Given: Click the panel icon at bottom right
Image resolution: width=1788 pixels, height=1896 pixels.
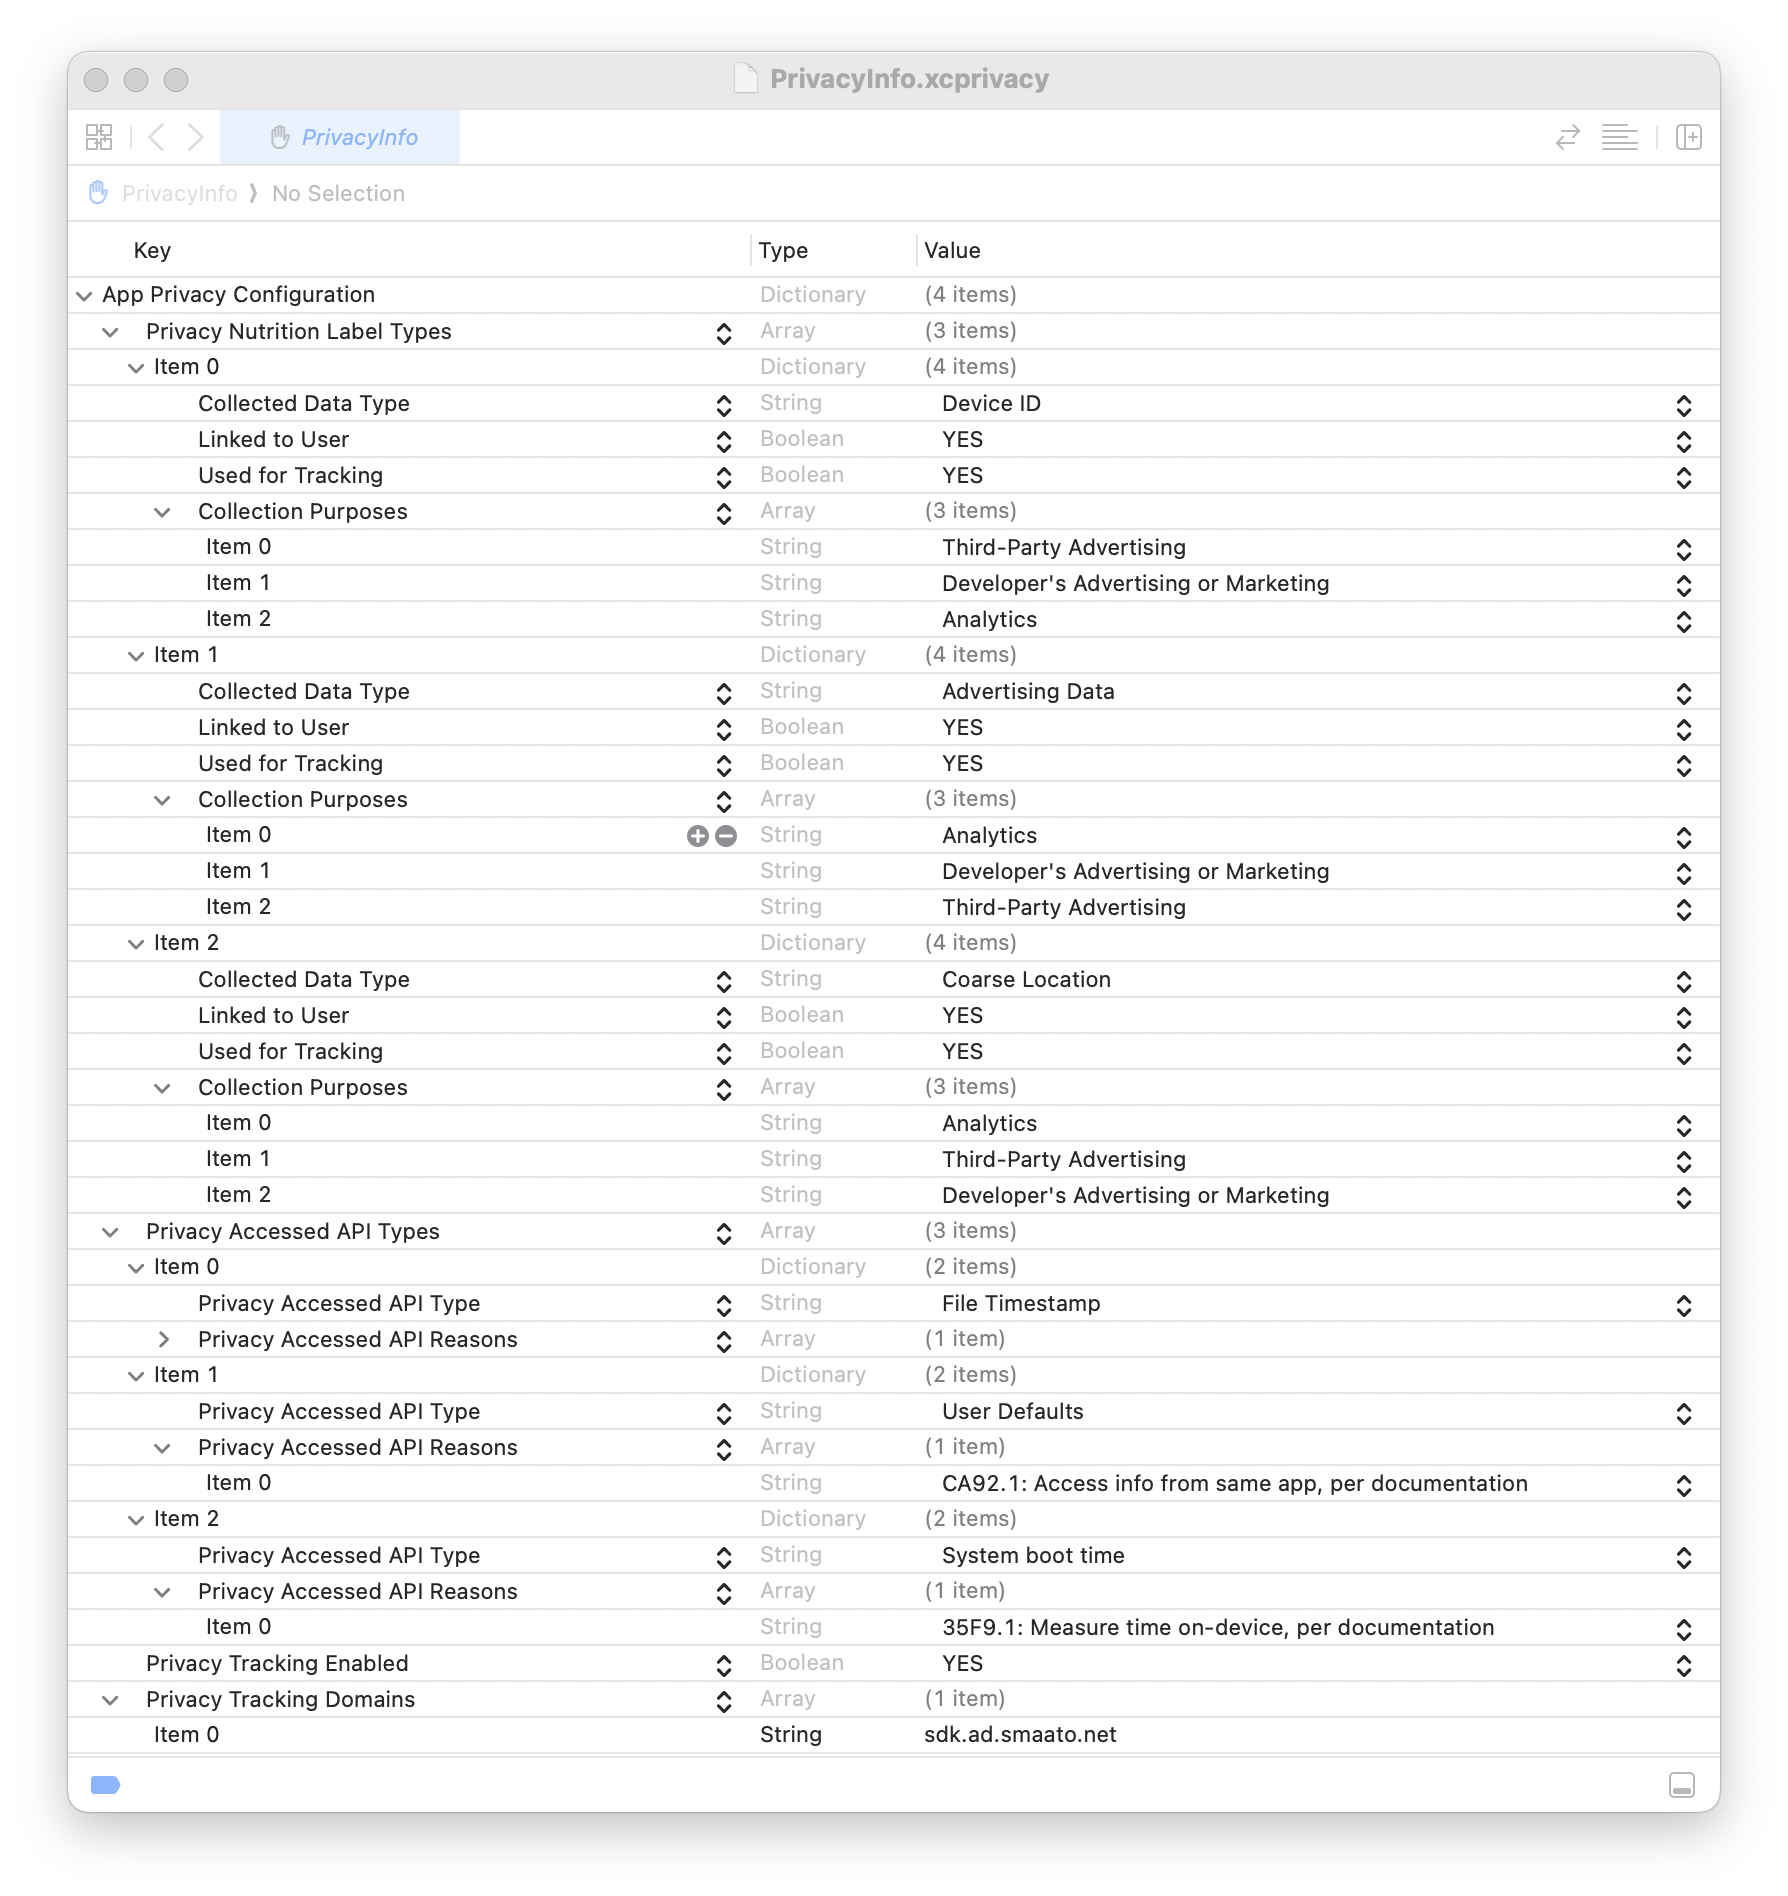Looking at the screenshot, I should tap(1684, 1785).
